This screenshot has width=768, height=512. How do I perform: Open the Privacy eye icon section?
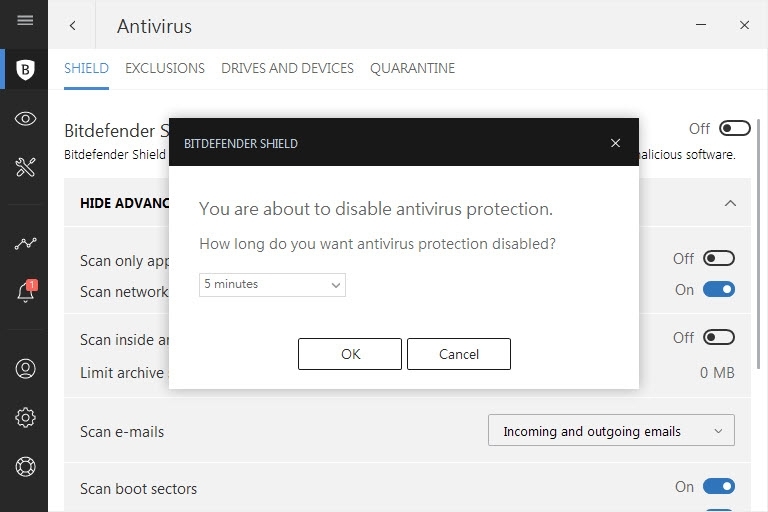click(25, 119)
